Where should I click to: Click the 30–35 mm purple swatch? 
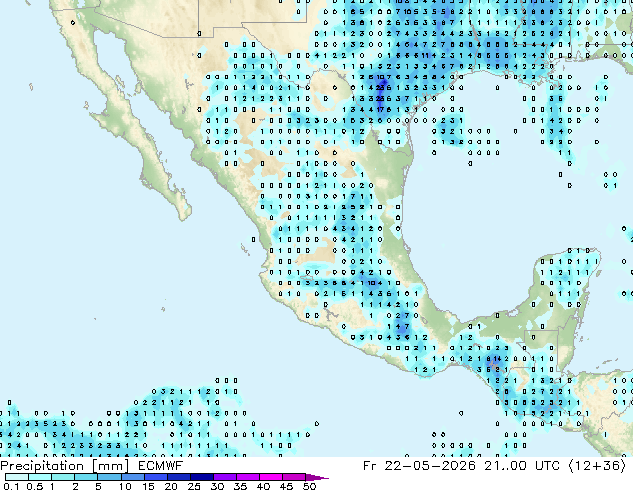tap(224, 477)
